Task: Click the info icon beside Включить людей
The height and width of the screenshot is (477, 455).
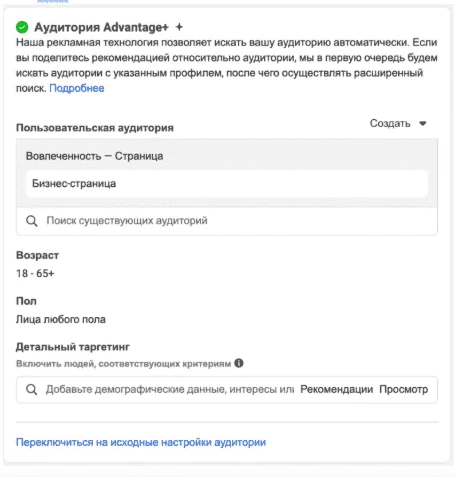Action: 239,363
